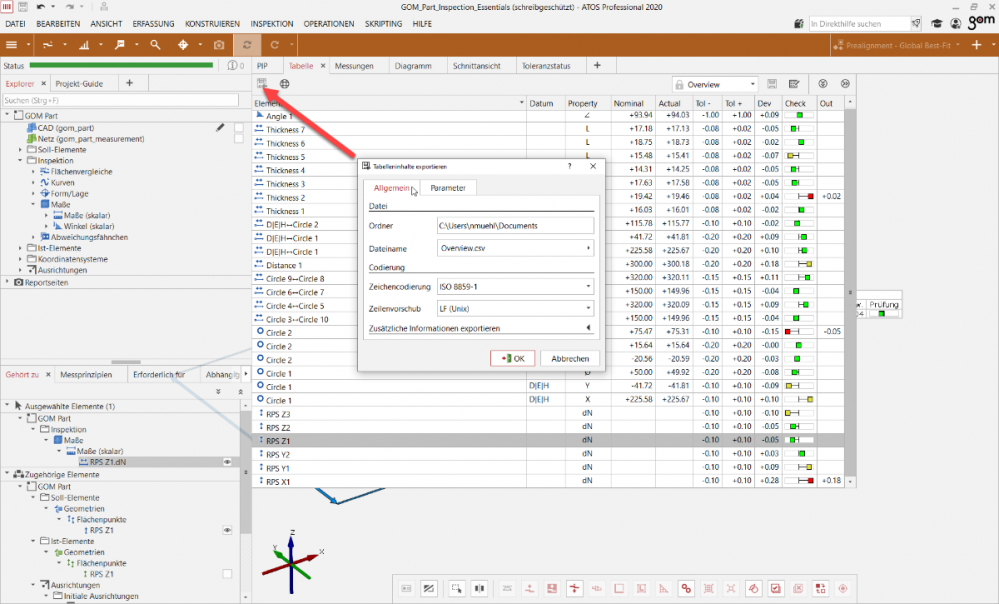Toggle checkbox beside Ist-Elemente RPS Z1
This screenshot has width=999, height=604.
pos(227,574)
